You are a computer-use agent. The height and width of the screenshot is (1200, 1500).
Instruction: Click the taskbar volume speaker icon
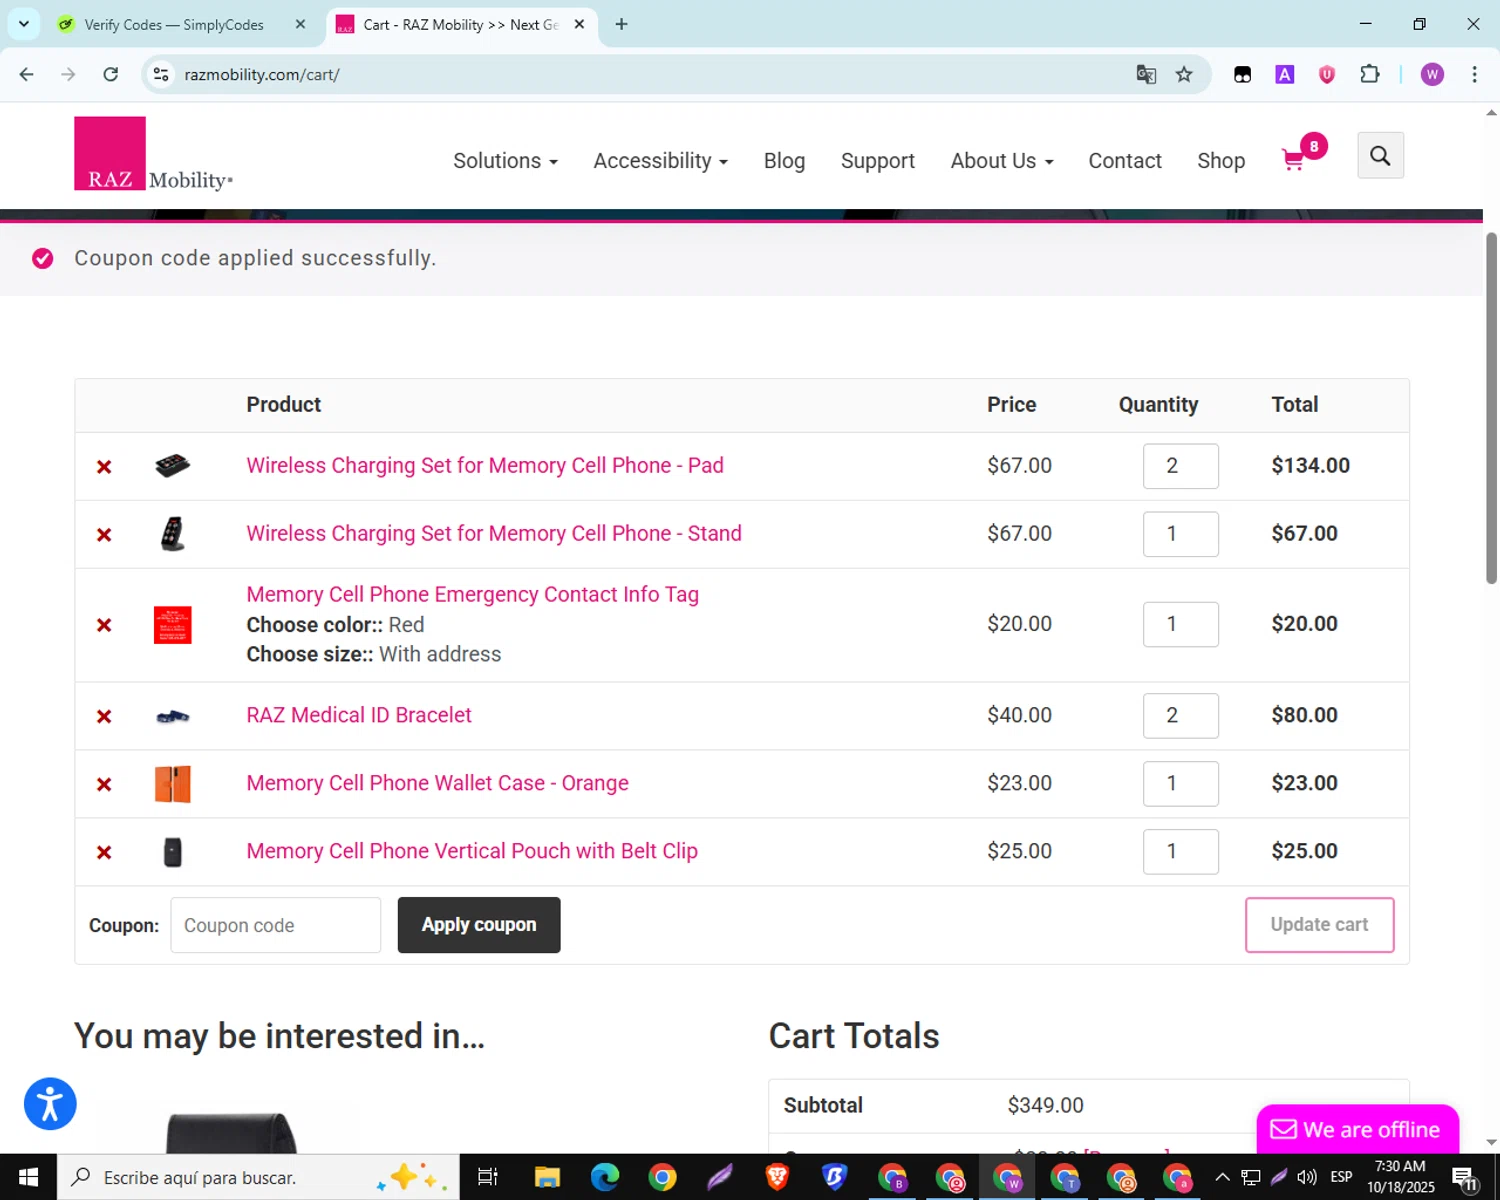tap(1306, 1177)
